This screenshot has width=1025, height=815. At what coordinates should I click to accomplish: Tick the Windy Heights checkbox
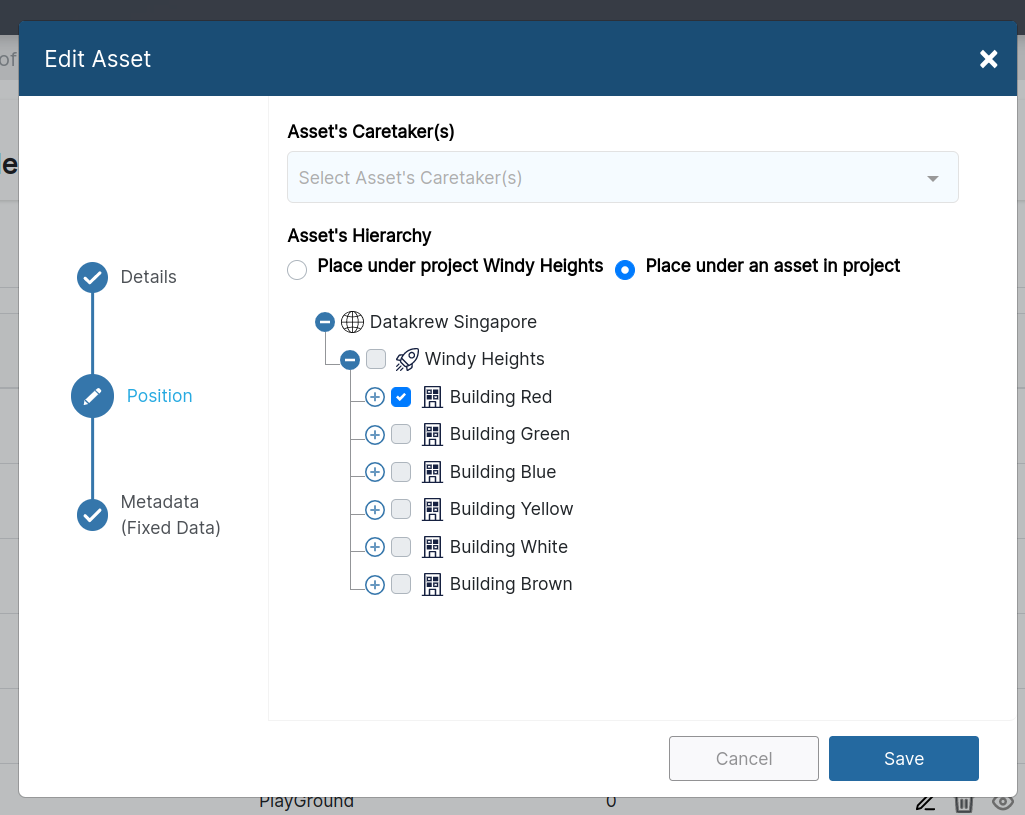coord(376,359)
